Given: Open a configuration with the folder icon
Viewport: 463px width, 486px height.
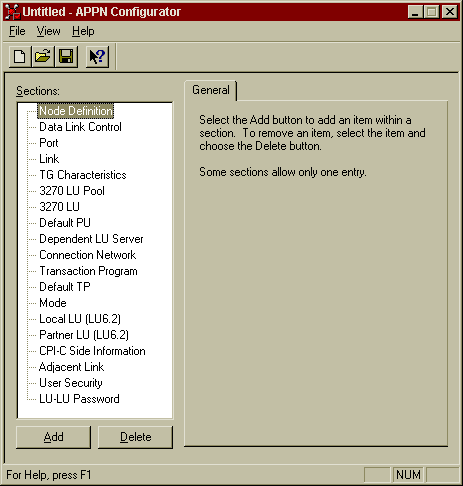Looking at the screenshot, I should pos(43,56).
